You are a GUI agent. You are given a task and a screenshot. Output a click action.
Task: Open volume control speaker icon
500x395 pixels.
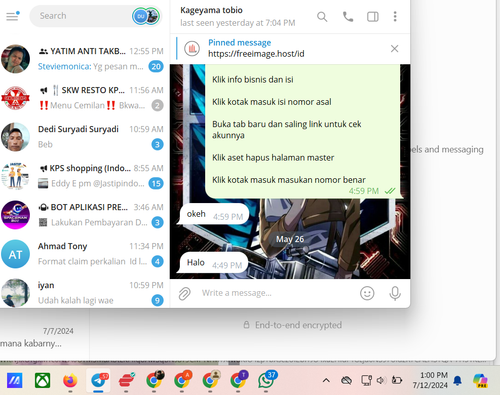(381, 380)
